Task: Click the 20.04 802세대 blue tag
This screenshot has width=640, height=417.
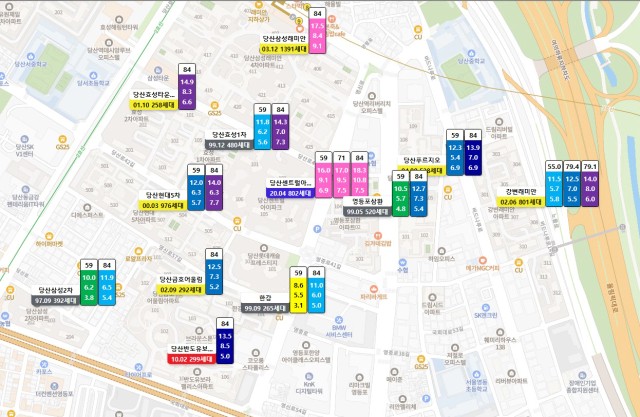Action: [290, 193]
